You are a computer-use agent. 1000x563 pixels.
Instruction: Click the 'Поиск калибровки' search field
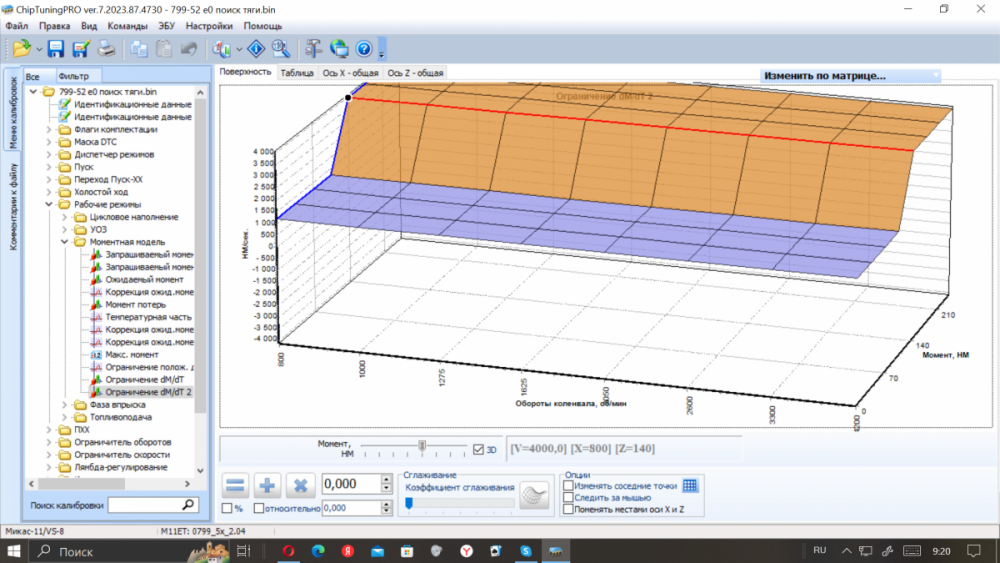coord(143,505)
